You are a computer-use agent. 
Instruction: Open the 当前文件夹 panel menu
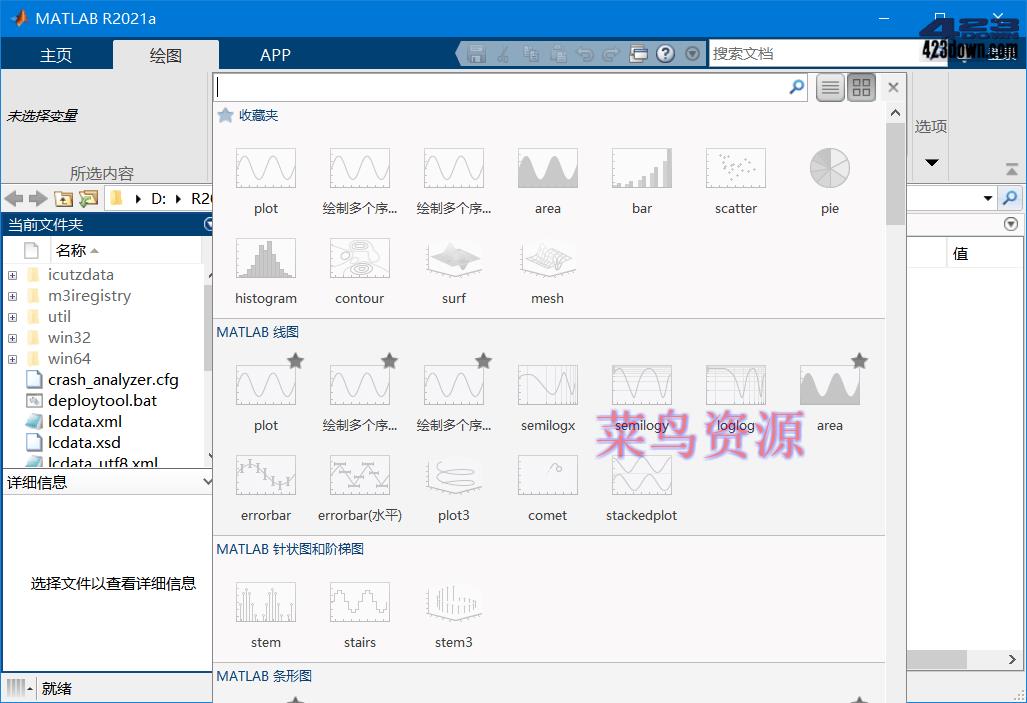207,224
